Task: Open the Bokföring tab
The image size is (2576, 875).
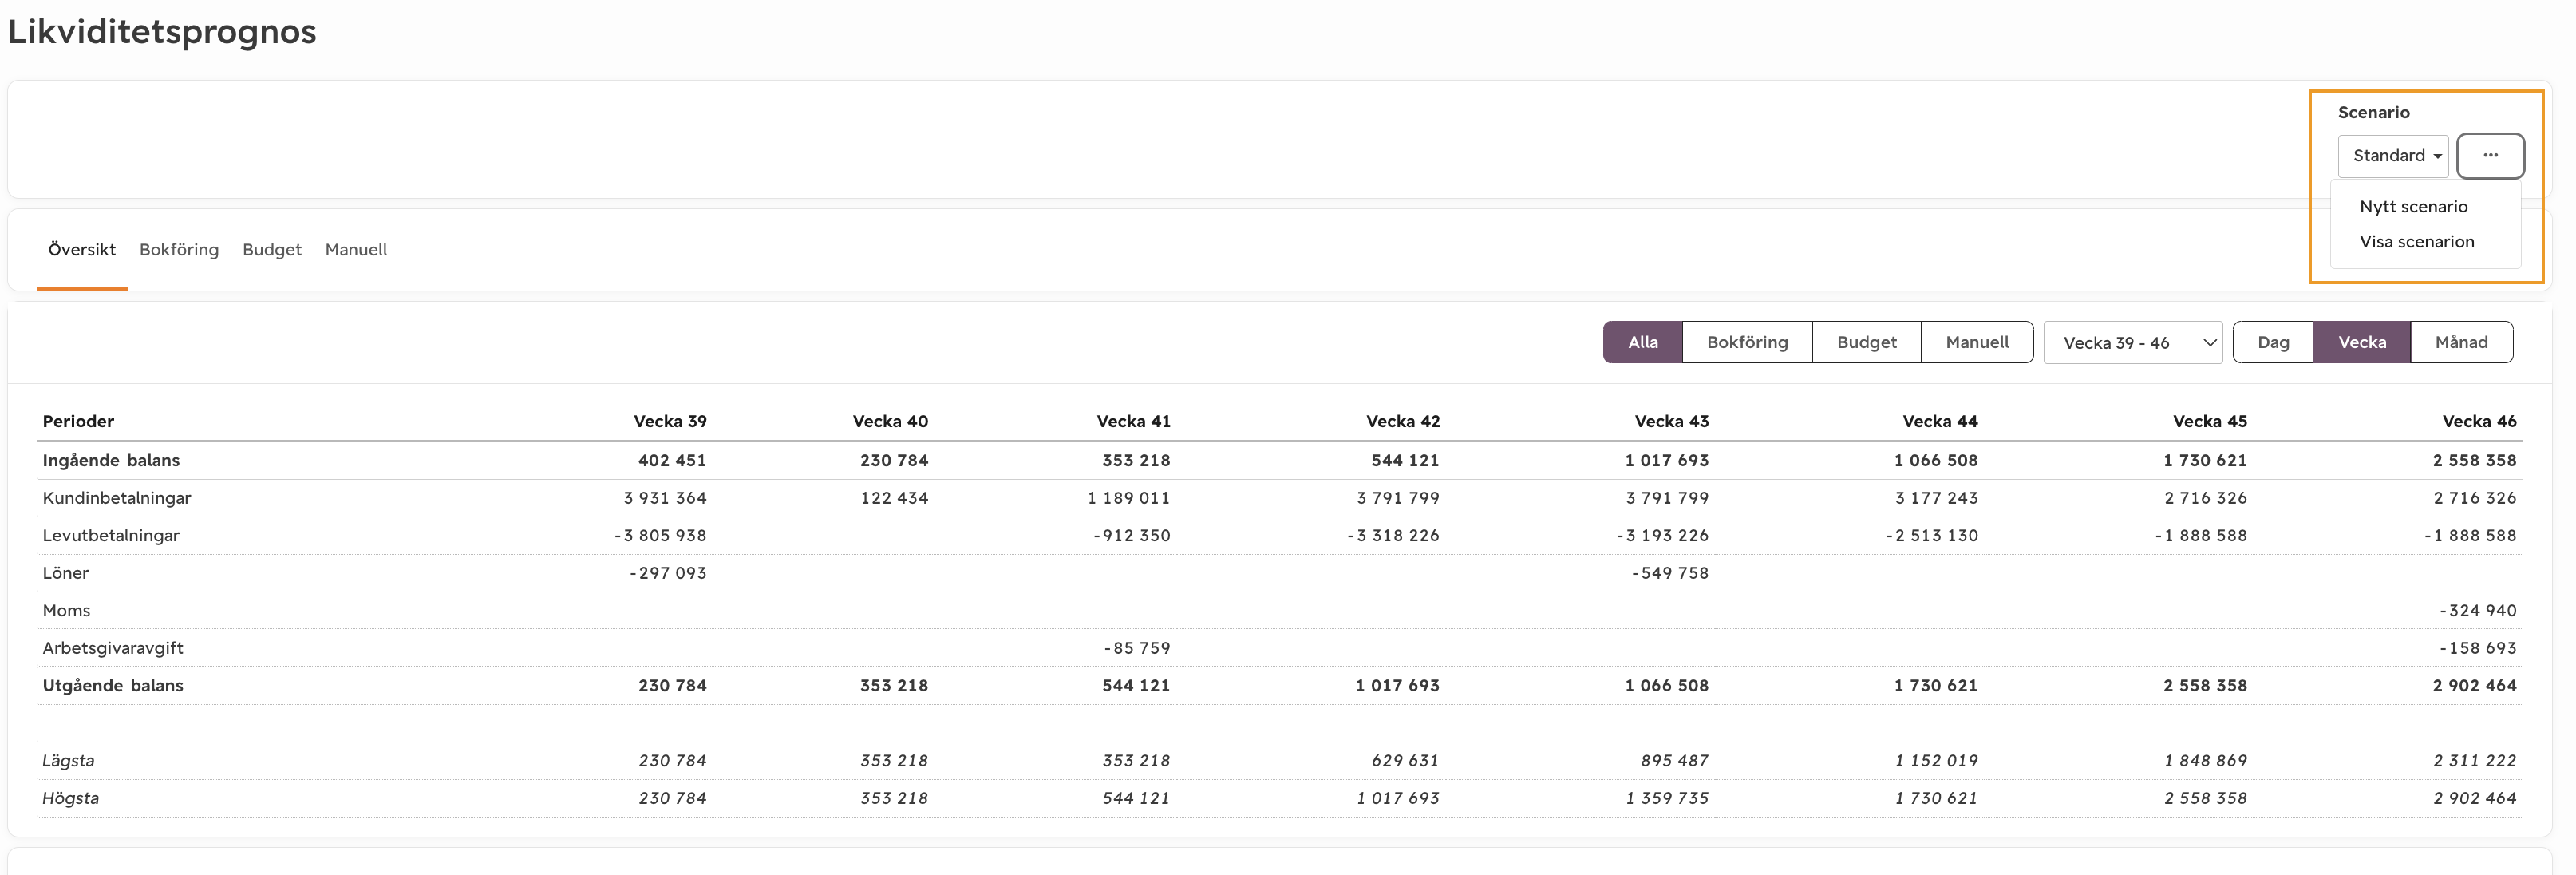Action: 179,250
